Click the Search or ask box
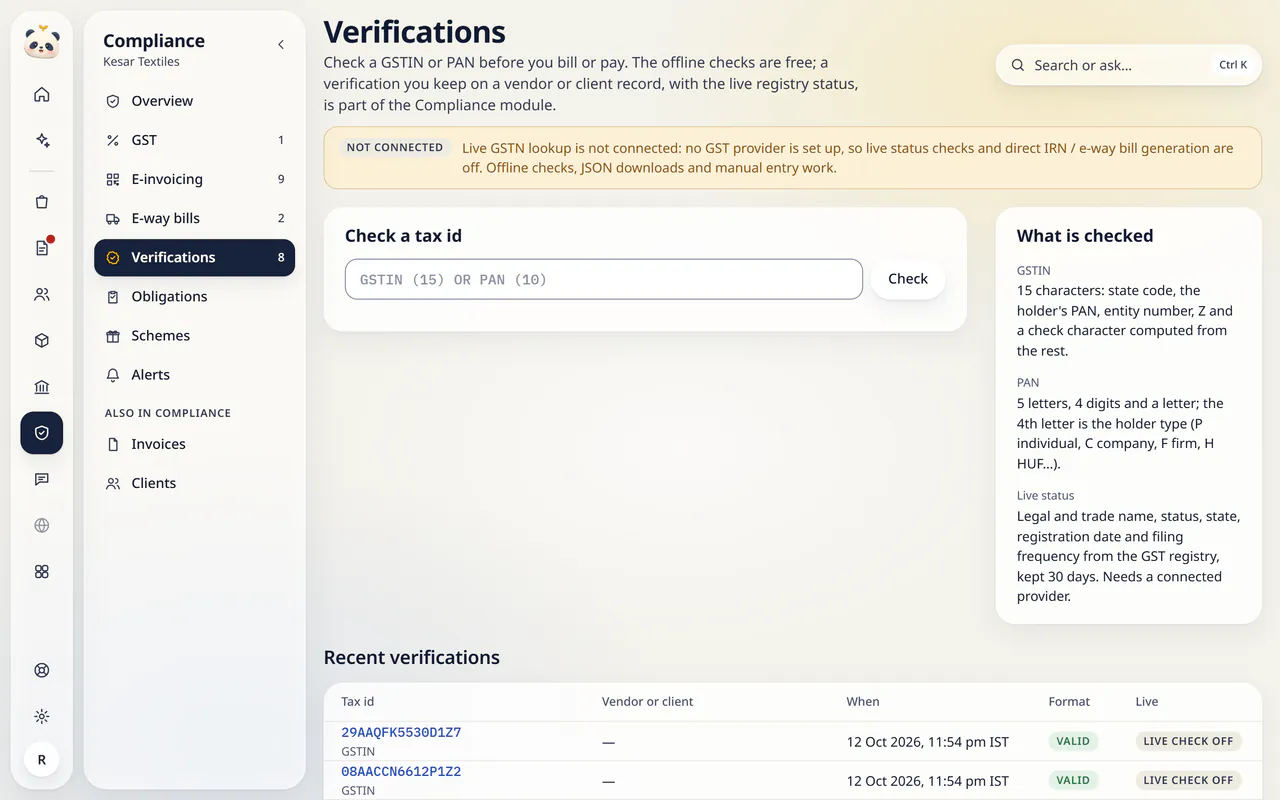Image resolution: width=1280 pixels, height=800 pixels. (x=1129, y=65)
